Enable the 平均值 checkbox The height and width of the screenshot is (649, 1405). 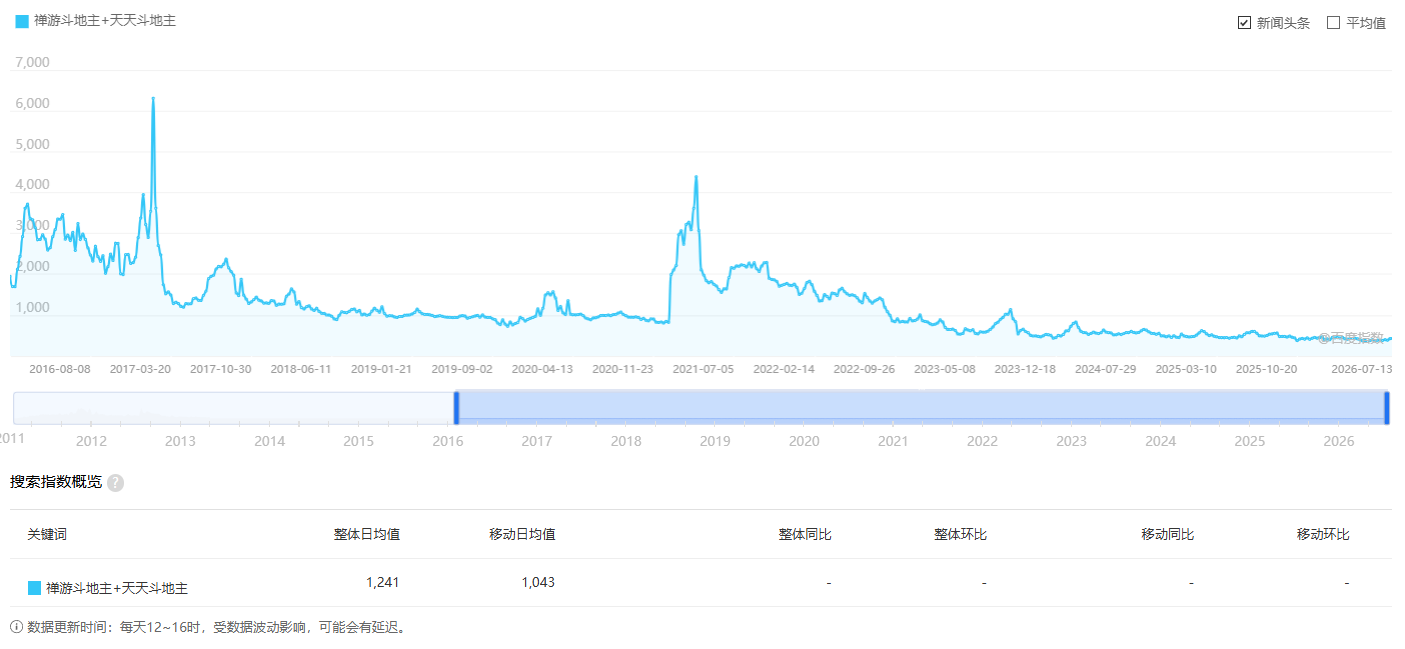point(1333,23)
